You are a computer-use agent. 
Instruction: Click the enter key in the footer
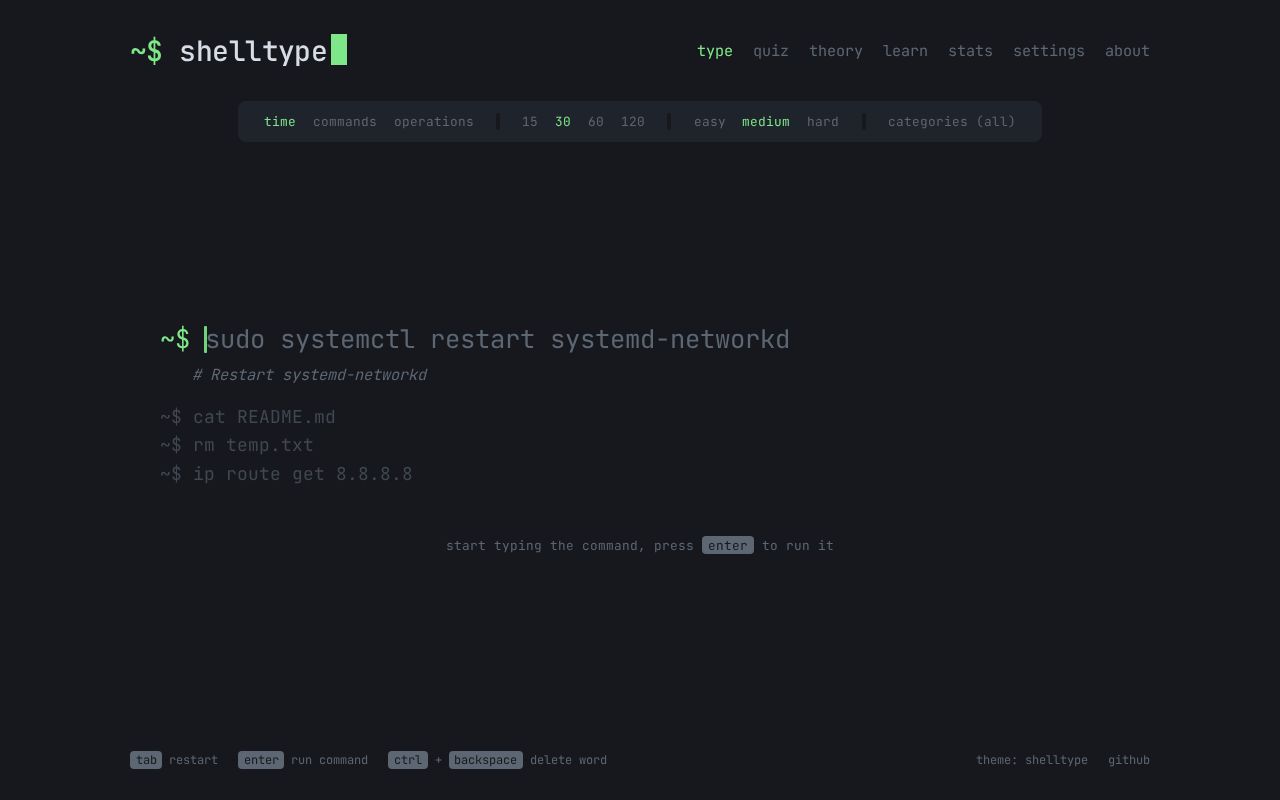pos(261,760)
